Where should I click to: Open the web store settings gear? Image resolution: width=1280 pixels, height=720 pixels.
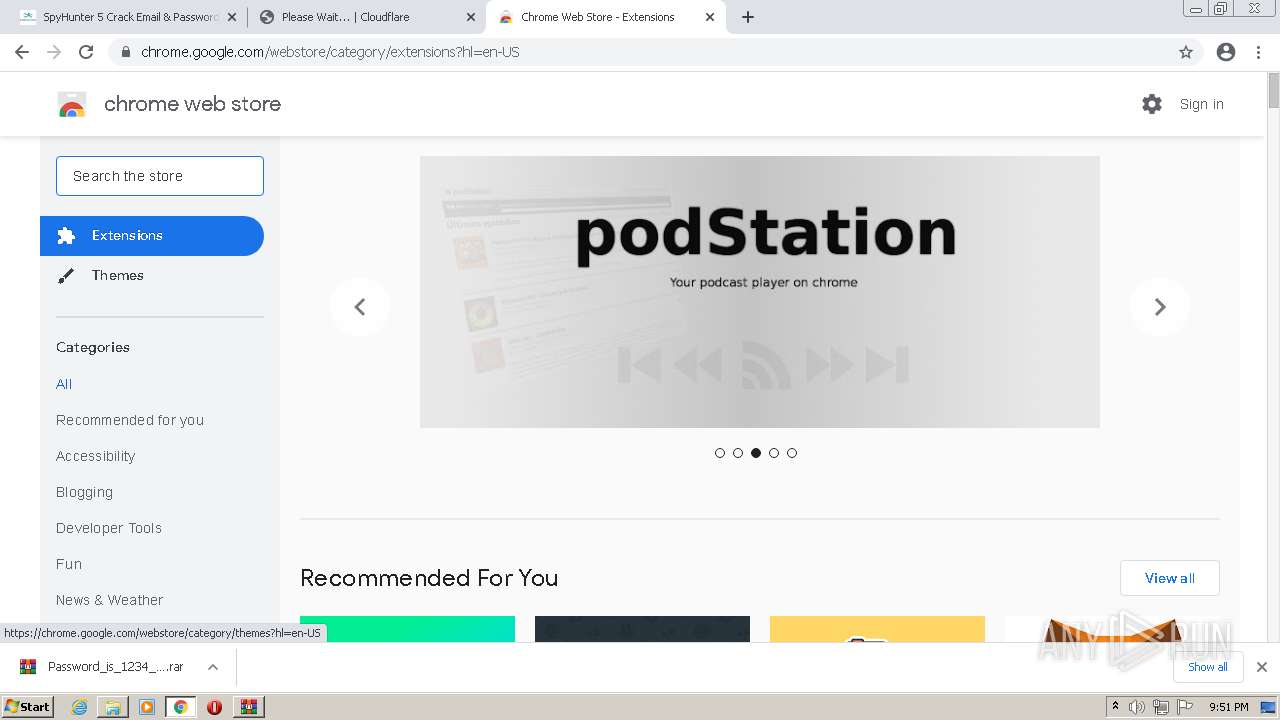click(x=1152, y=104)
